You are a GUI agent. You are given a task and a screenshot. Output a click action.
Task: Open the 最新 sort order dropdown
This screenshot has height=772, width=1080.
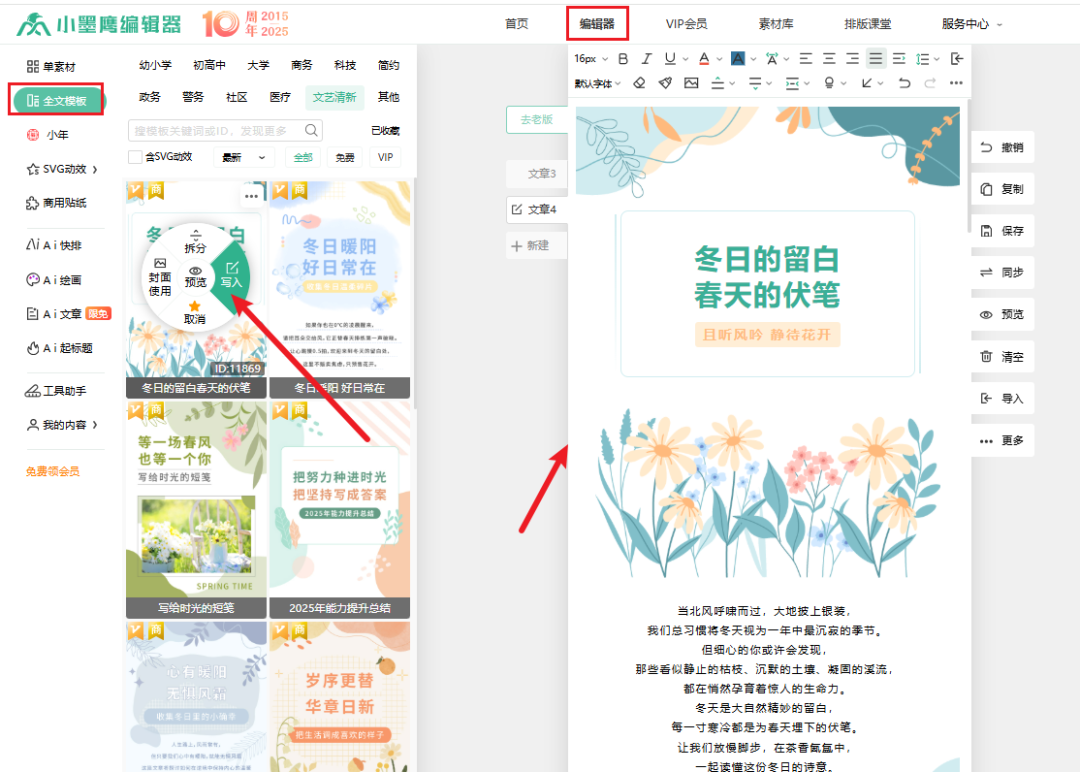(243, 157)
